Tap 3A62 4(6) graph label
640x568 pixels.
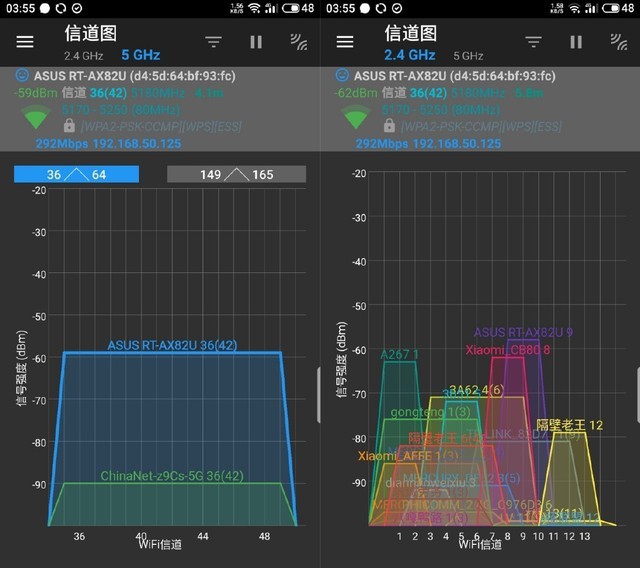click(476, 390)
